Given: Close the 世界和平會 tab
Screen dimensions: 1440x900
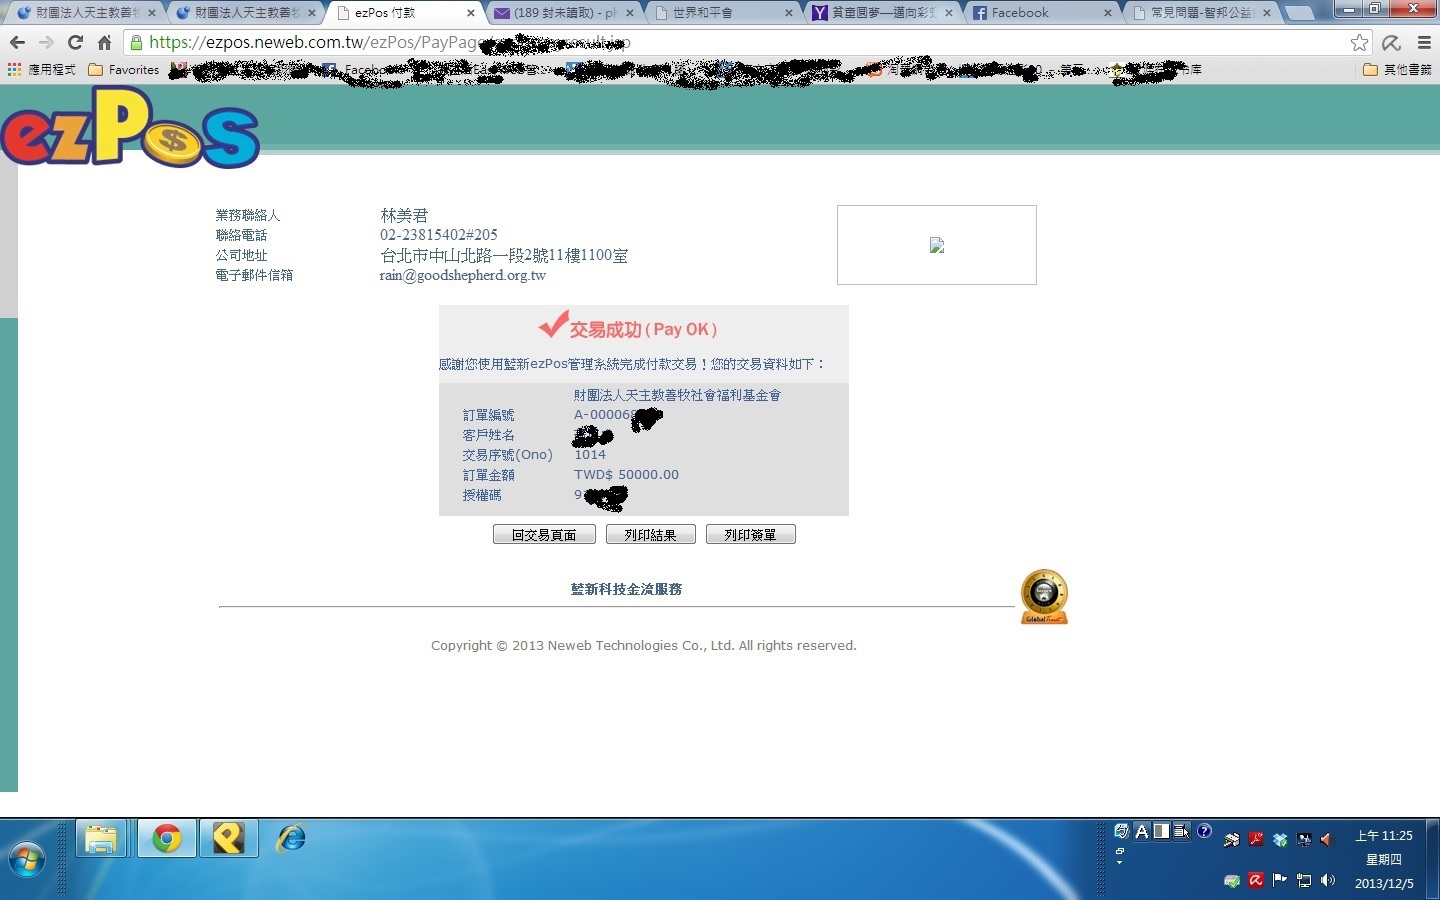Looking at the screenshot, I should (x=789, y=13).
